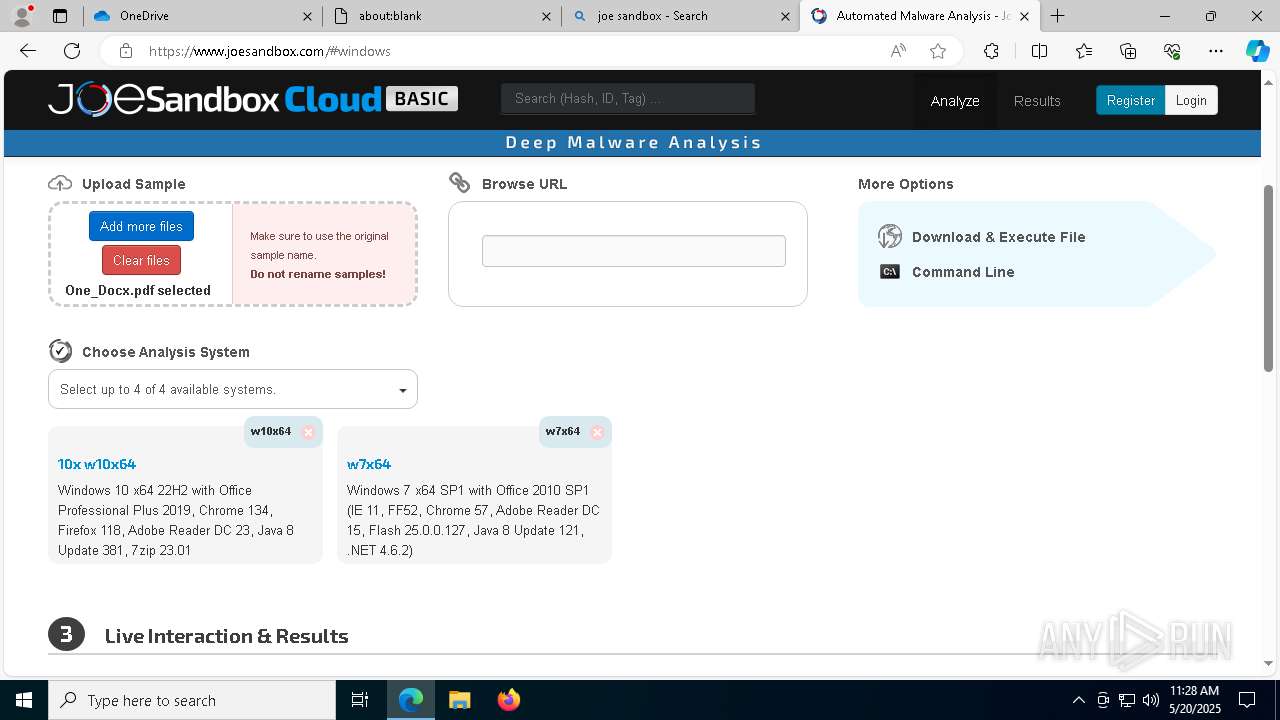
Task: Open the Collections panel
Action: point(1128,51)
